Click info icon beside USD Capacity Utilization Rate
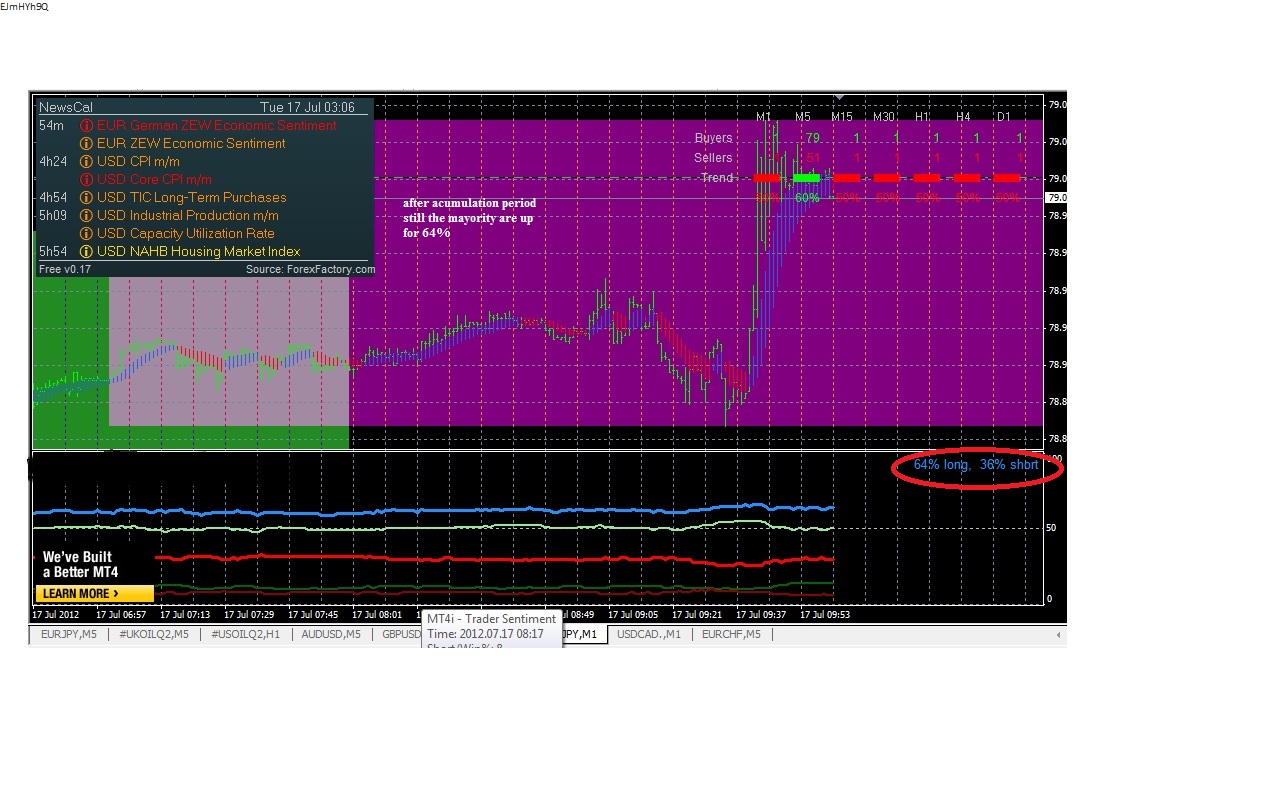The image size is (1280, 800). click(x=87, y=234)
